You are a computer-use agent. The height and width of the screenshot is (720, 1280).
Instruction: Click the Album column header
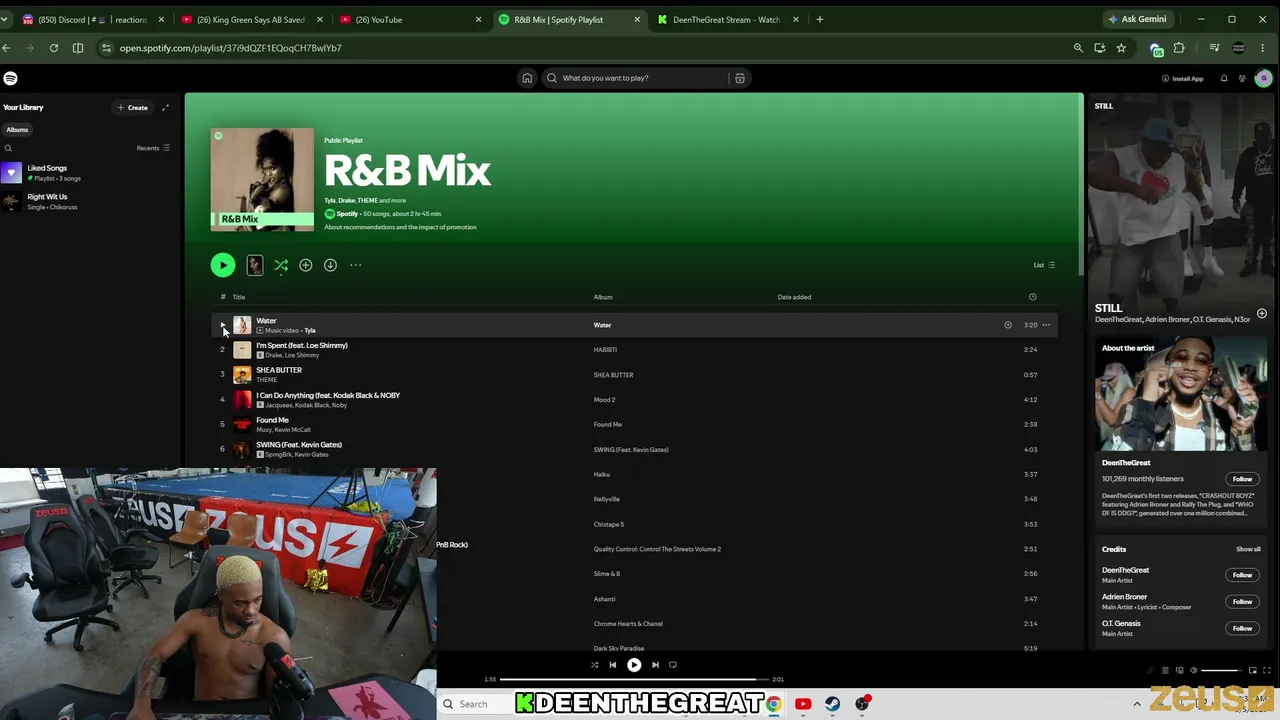coord(603,297)
